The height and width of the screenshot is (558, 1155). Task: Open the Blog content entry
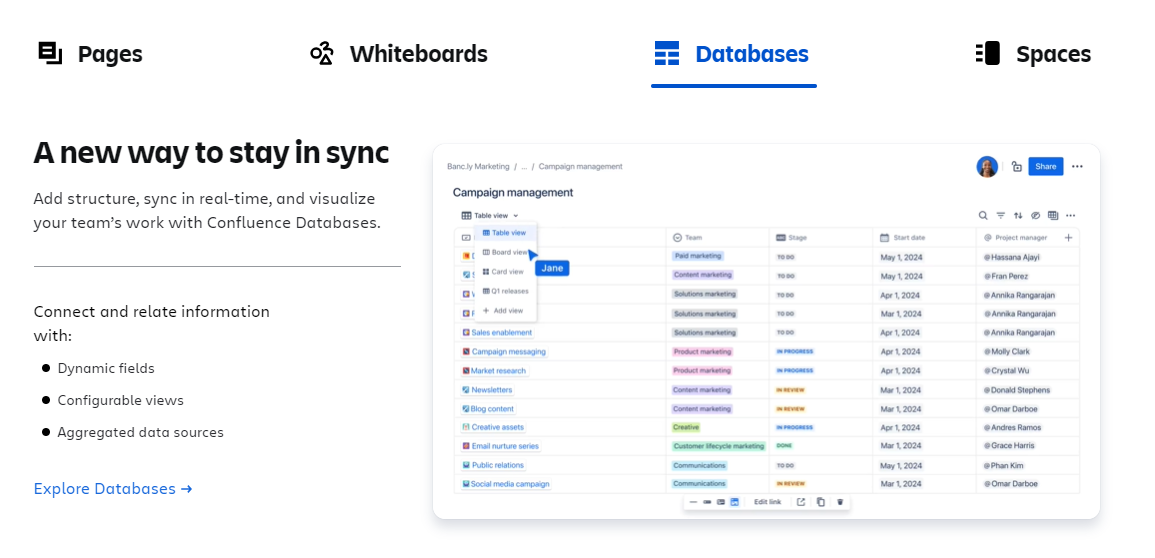tap(493, 409)
